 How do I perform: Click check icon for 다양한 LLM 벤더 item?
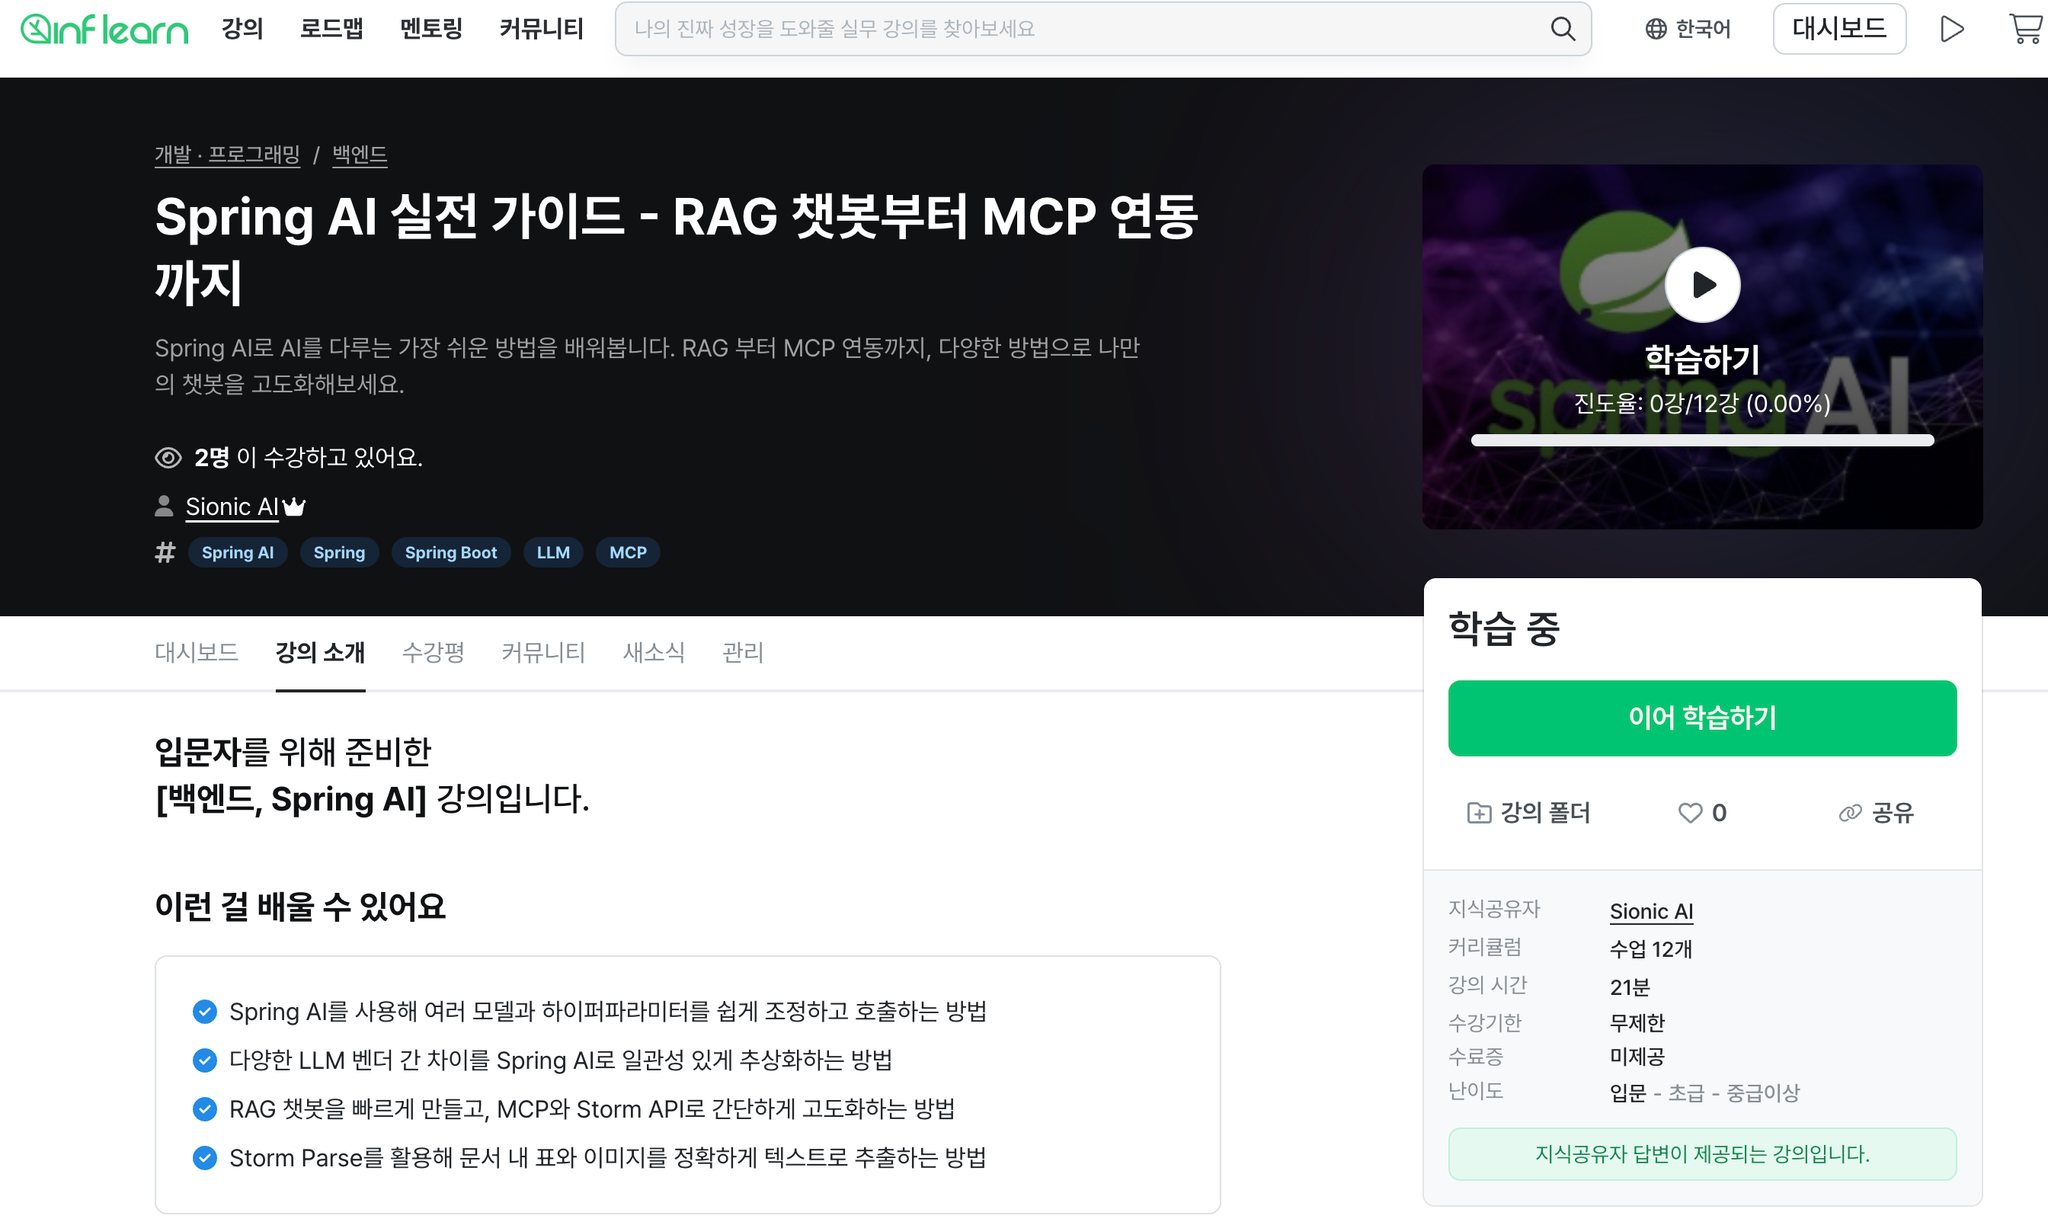coord(205,1060)
